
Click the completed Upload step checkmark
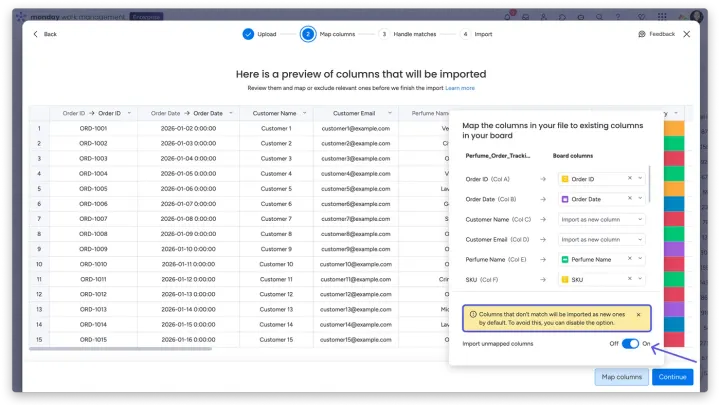coord(248,34)
